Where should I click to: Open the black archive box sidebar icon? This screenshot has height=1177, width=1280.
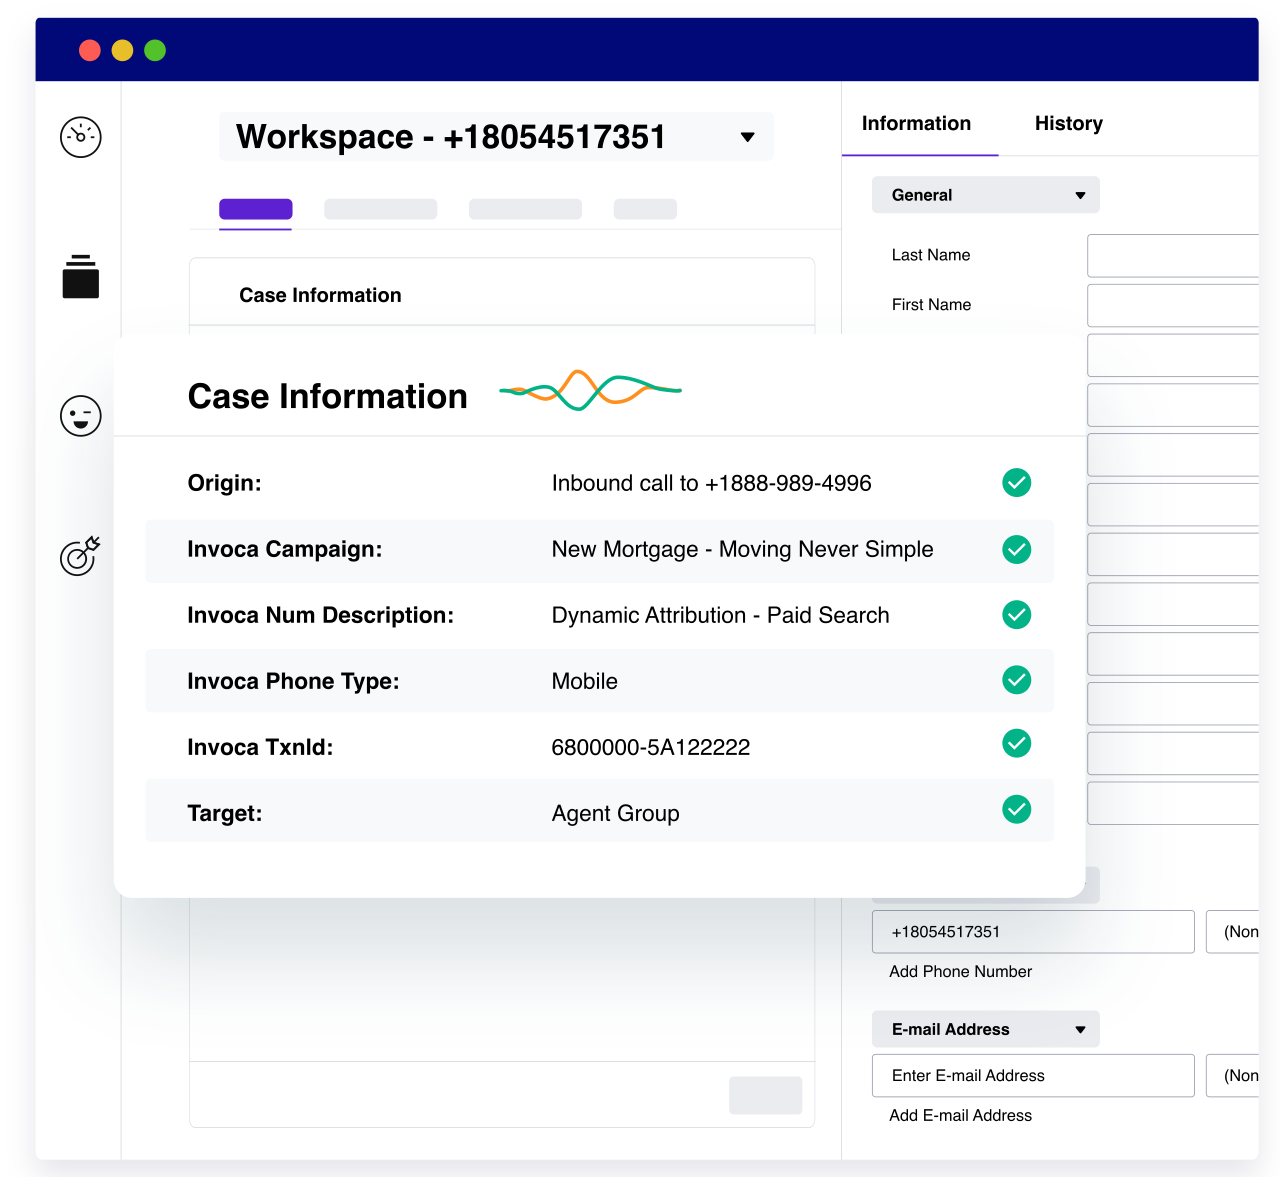pos(81,277)
